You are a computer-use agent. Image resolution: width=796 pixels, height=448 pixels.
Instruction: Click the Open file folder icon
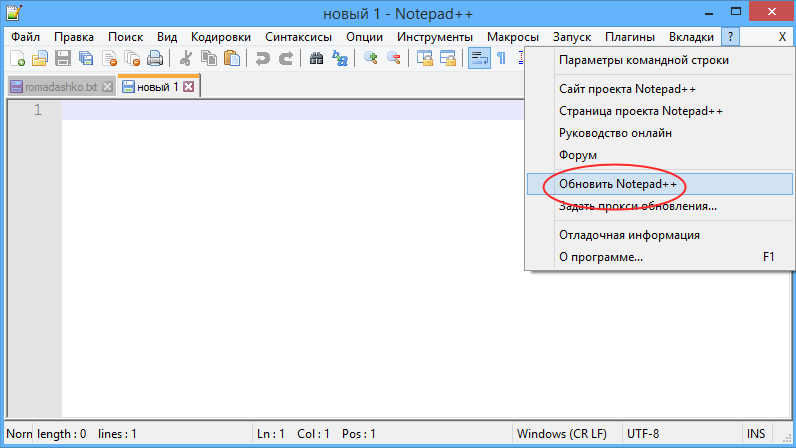40,58
